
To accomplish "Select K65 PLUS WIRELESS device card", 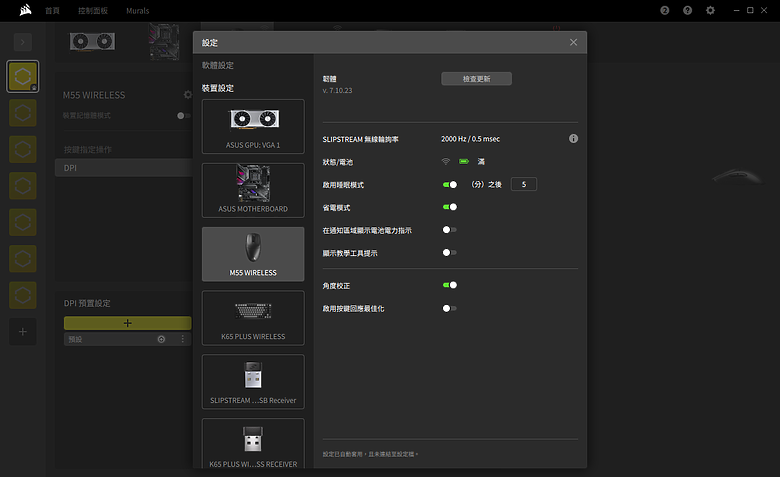I will pos(253,318).
